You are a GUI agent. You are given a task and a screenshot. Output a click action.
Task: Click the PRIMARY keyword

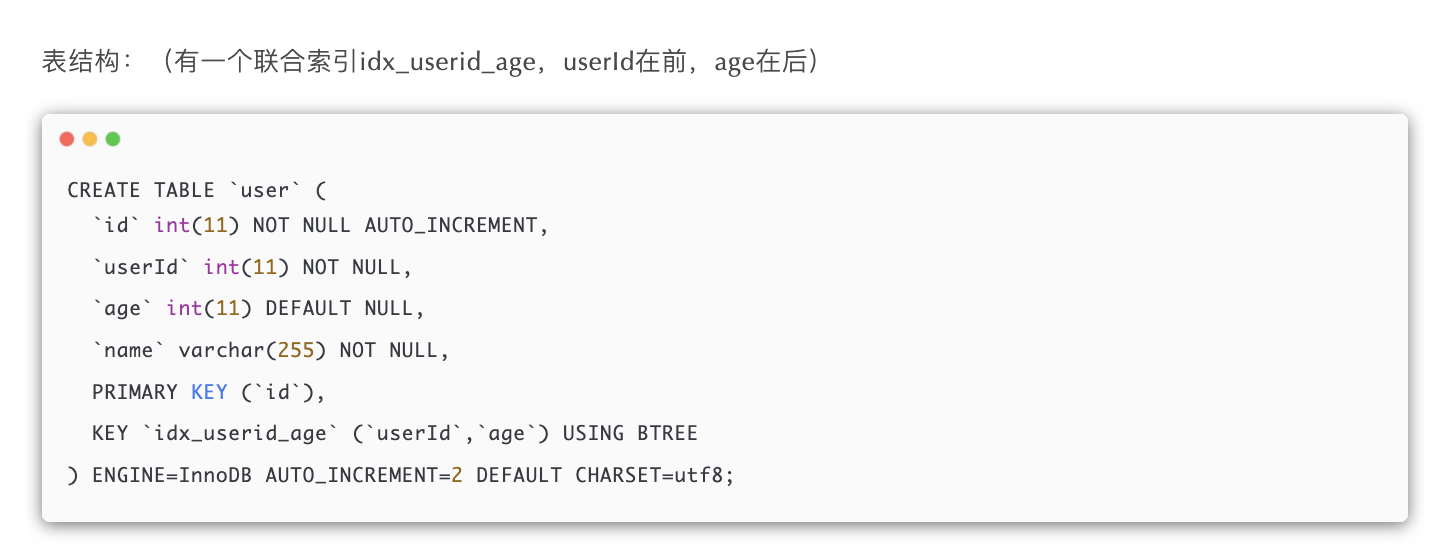(x=135, y=392)
